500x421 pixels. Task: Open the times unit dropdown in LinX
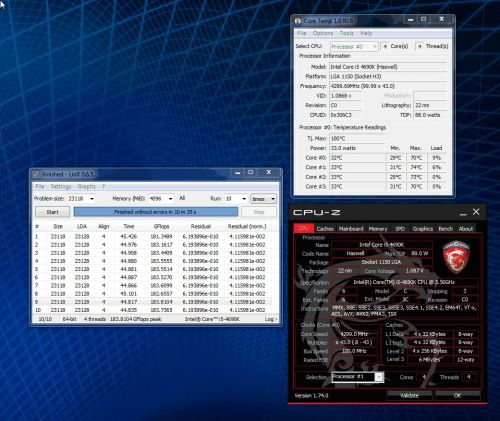(263, 199)
